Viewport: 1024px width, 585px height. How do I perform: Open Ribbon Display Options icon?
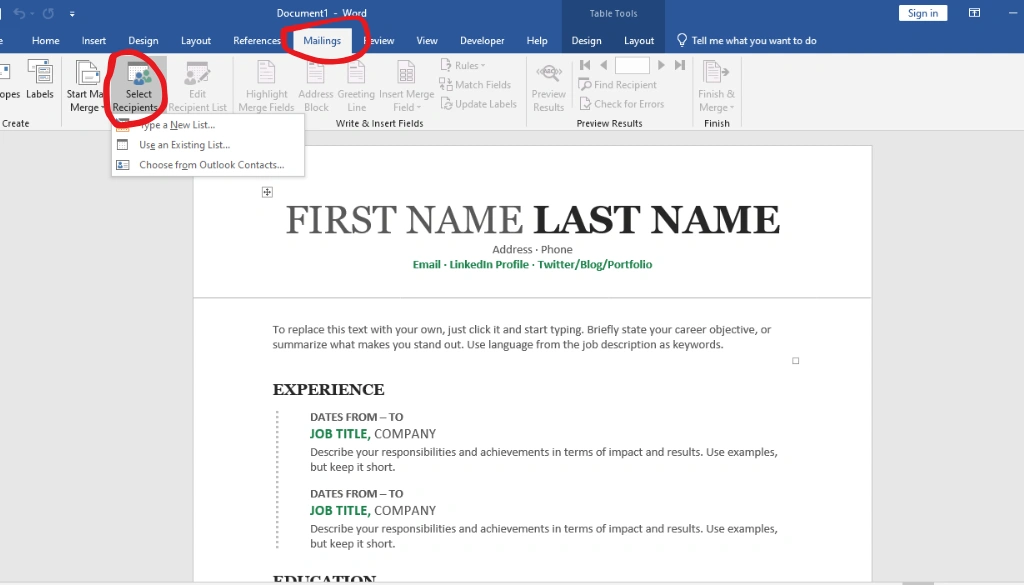(974, 13)
